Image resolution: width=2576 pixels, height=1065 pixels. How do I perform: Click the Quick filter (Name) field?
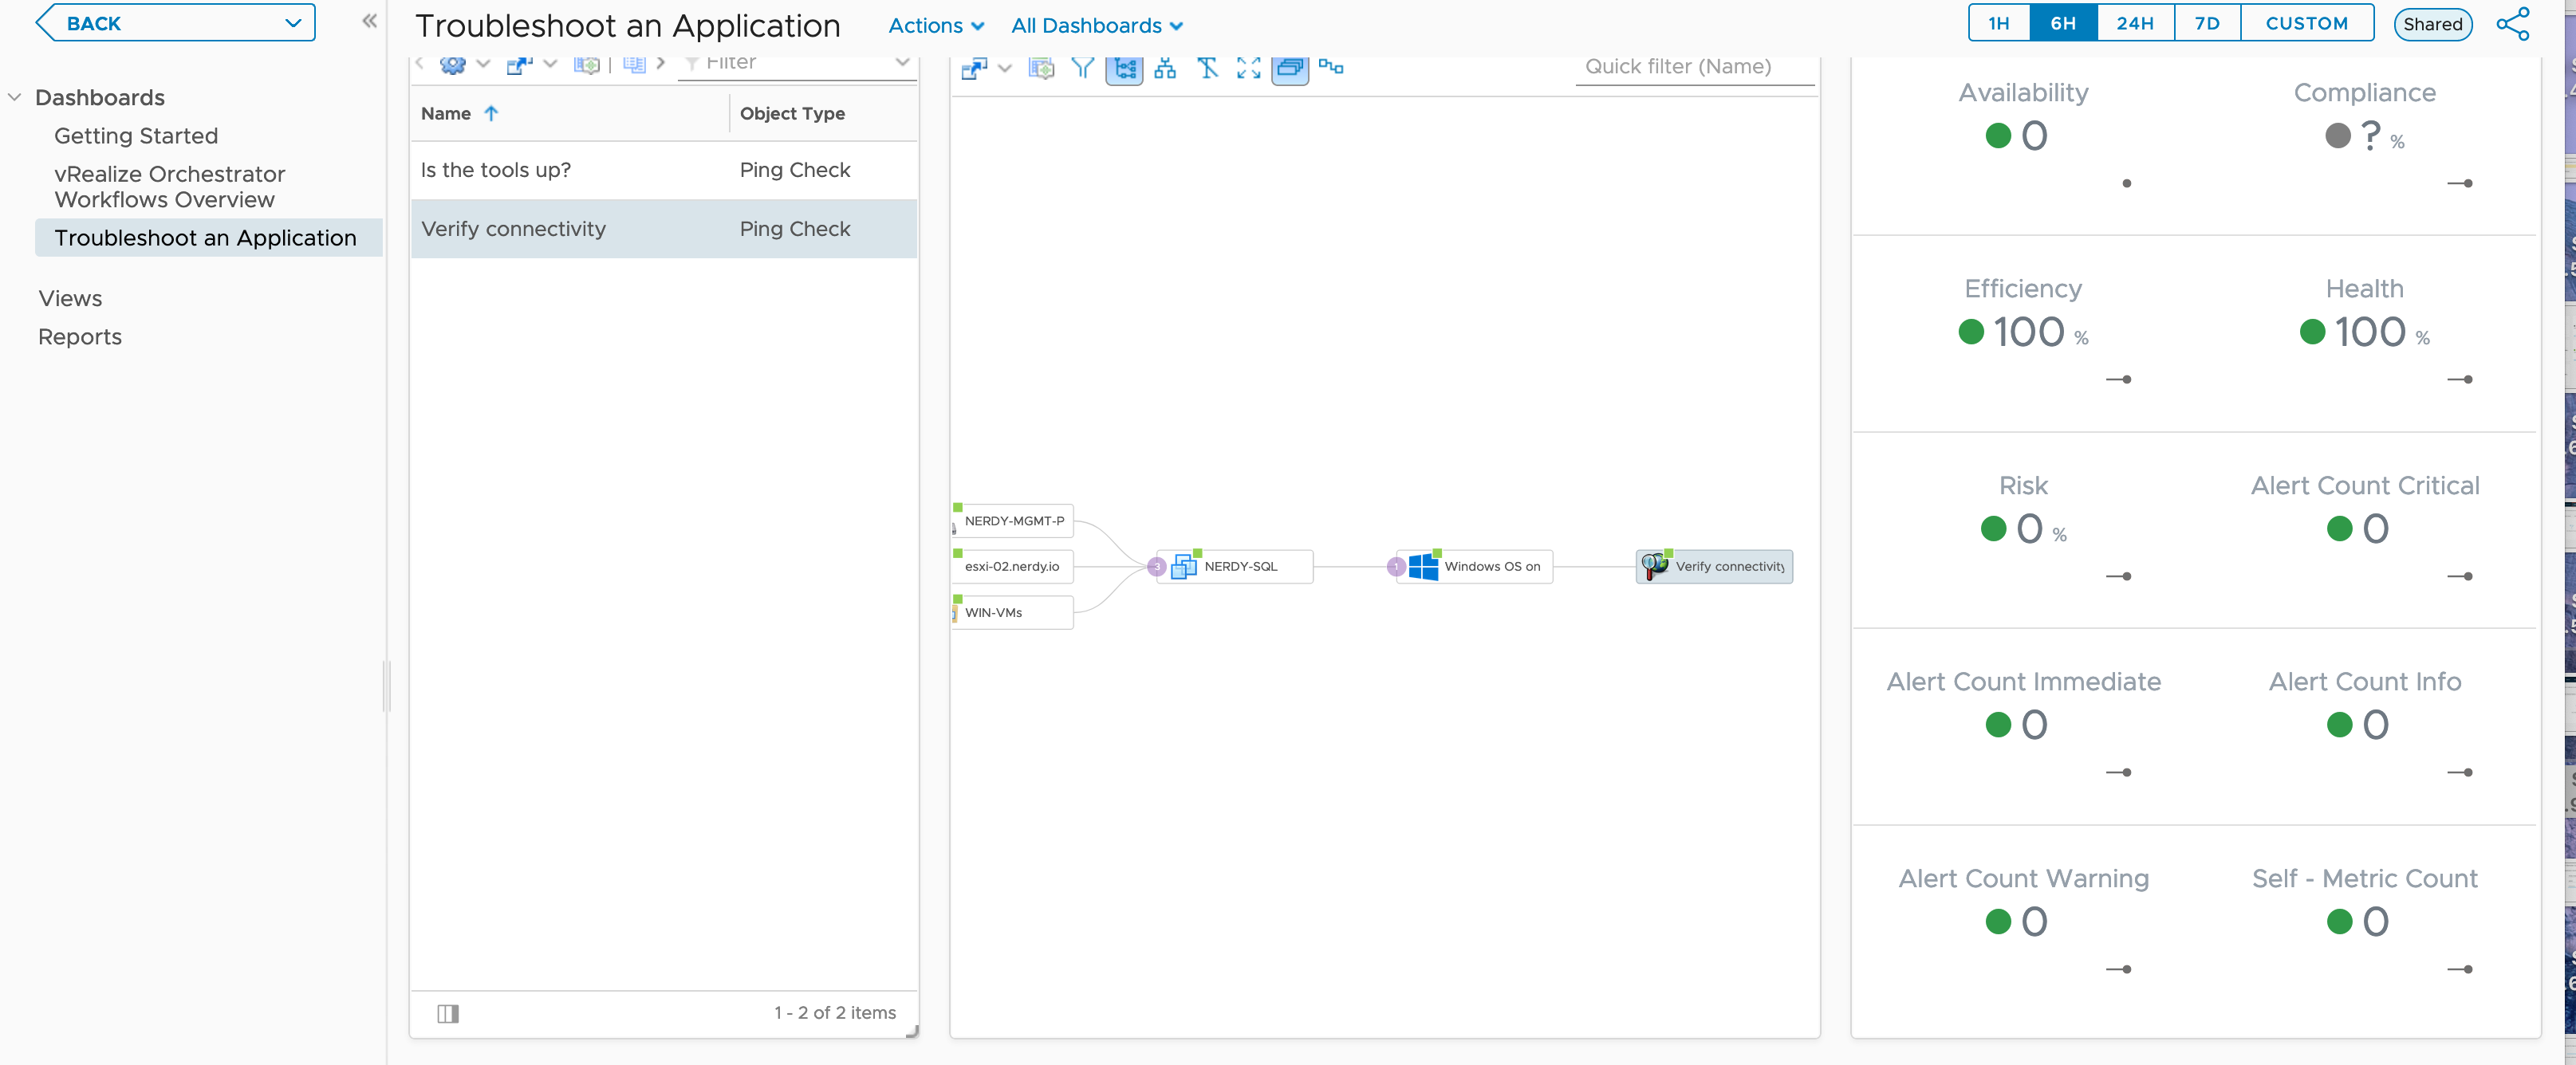pyautogui.click(x=1695, y=67)
